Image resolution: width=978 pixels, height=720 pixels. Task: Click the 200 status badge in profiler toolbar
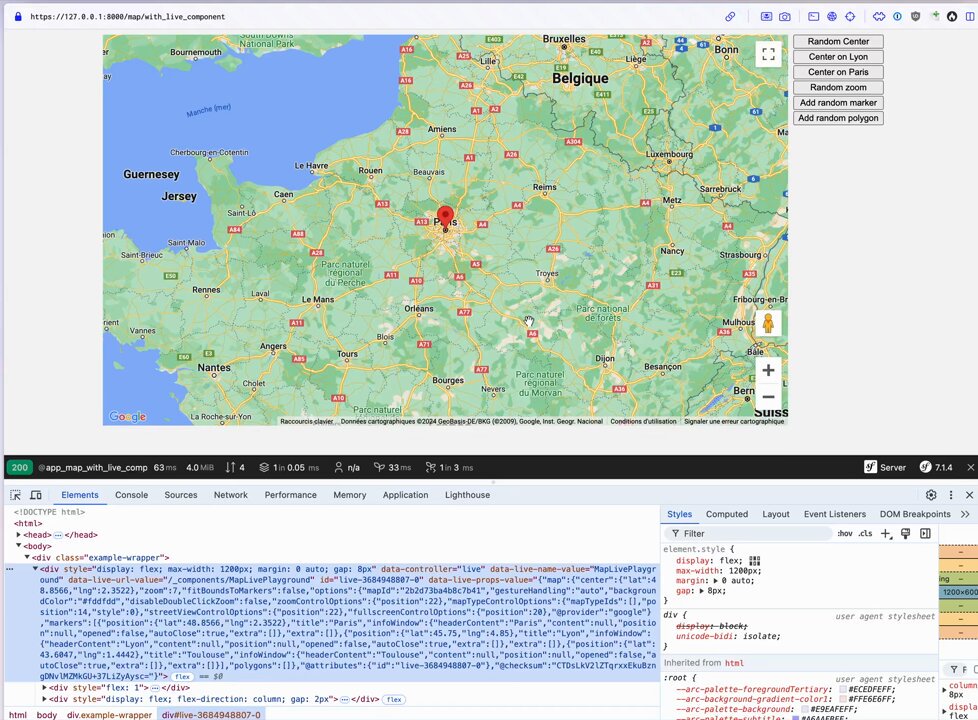(20, 467)
